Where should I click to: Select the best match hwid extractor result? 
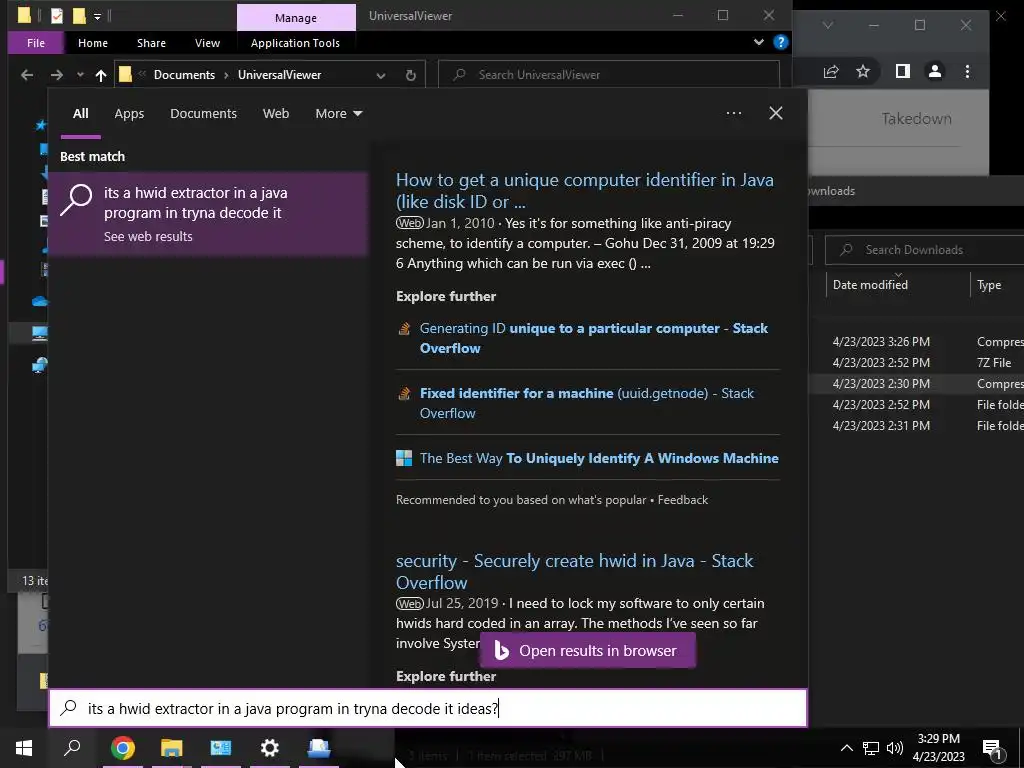208,213
